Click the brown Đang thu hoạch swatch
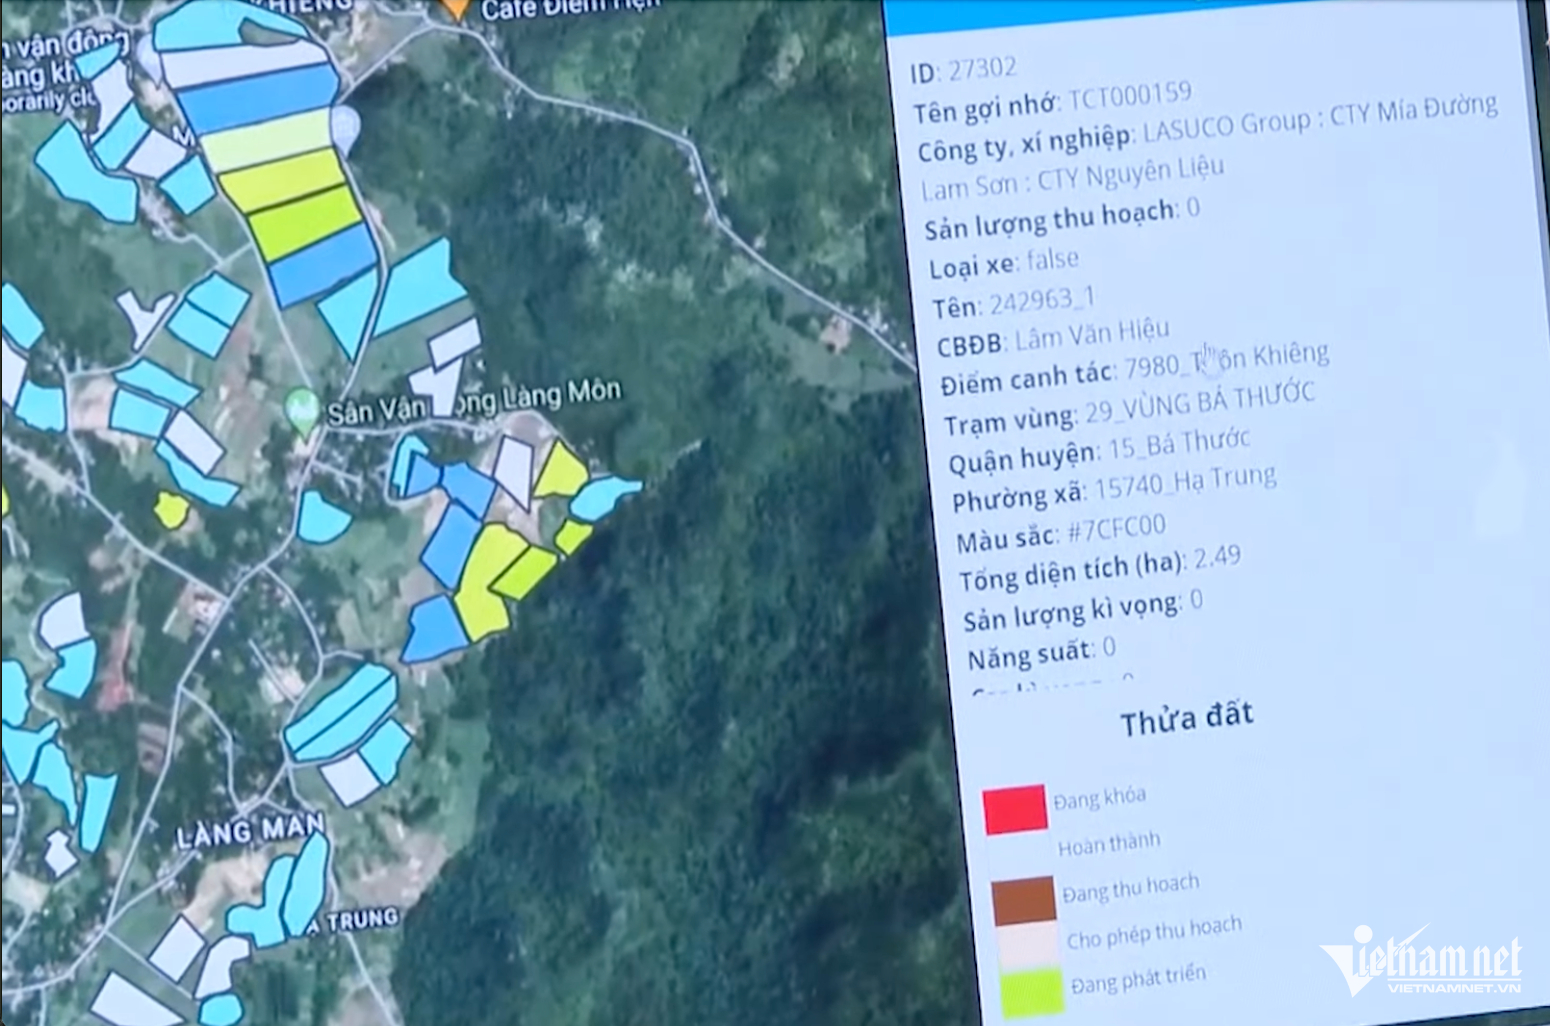Screen dimensions: 1550x1026 click(1023, 900)
